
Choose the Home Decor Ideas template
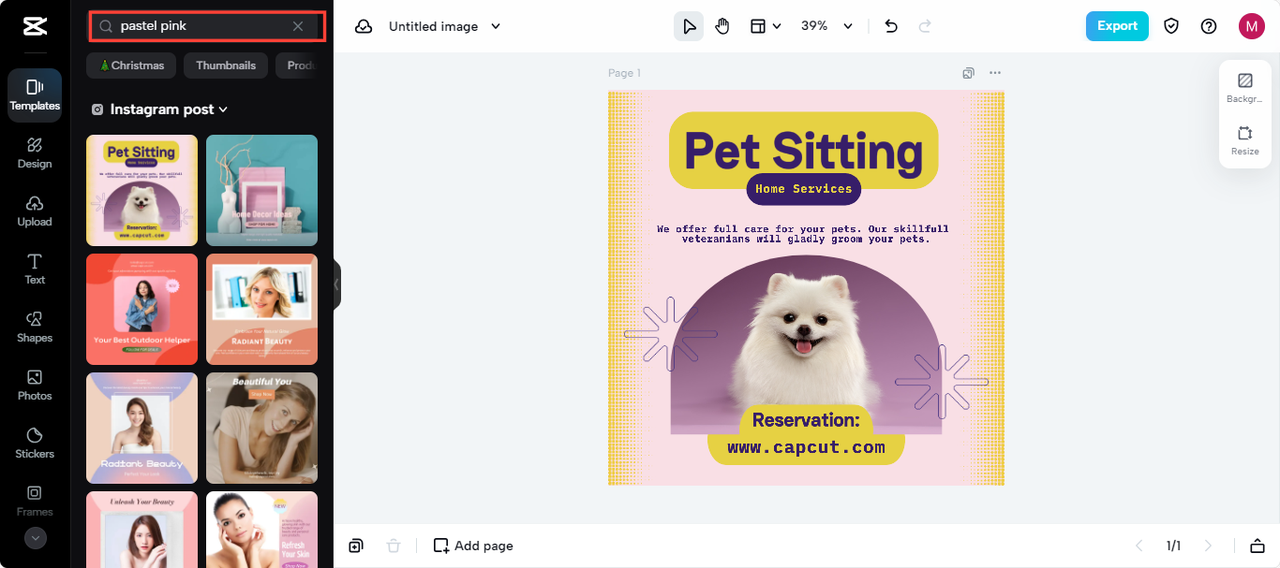coord(262,190)
